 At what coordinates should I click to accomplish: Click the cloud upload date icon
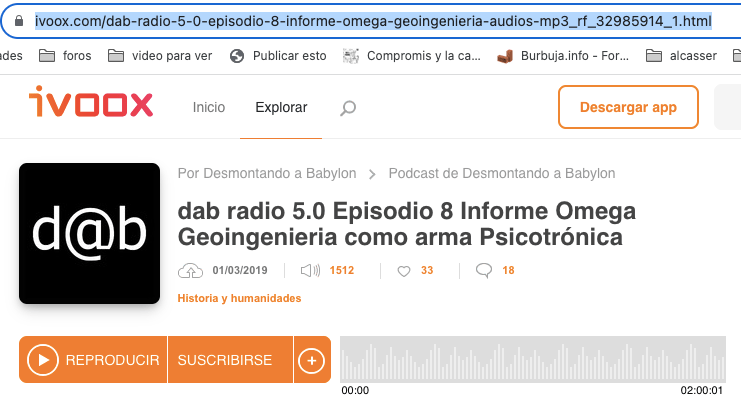pos(190,270)
